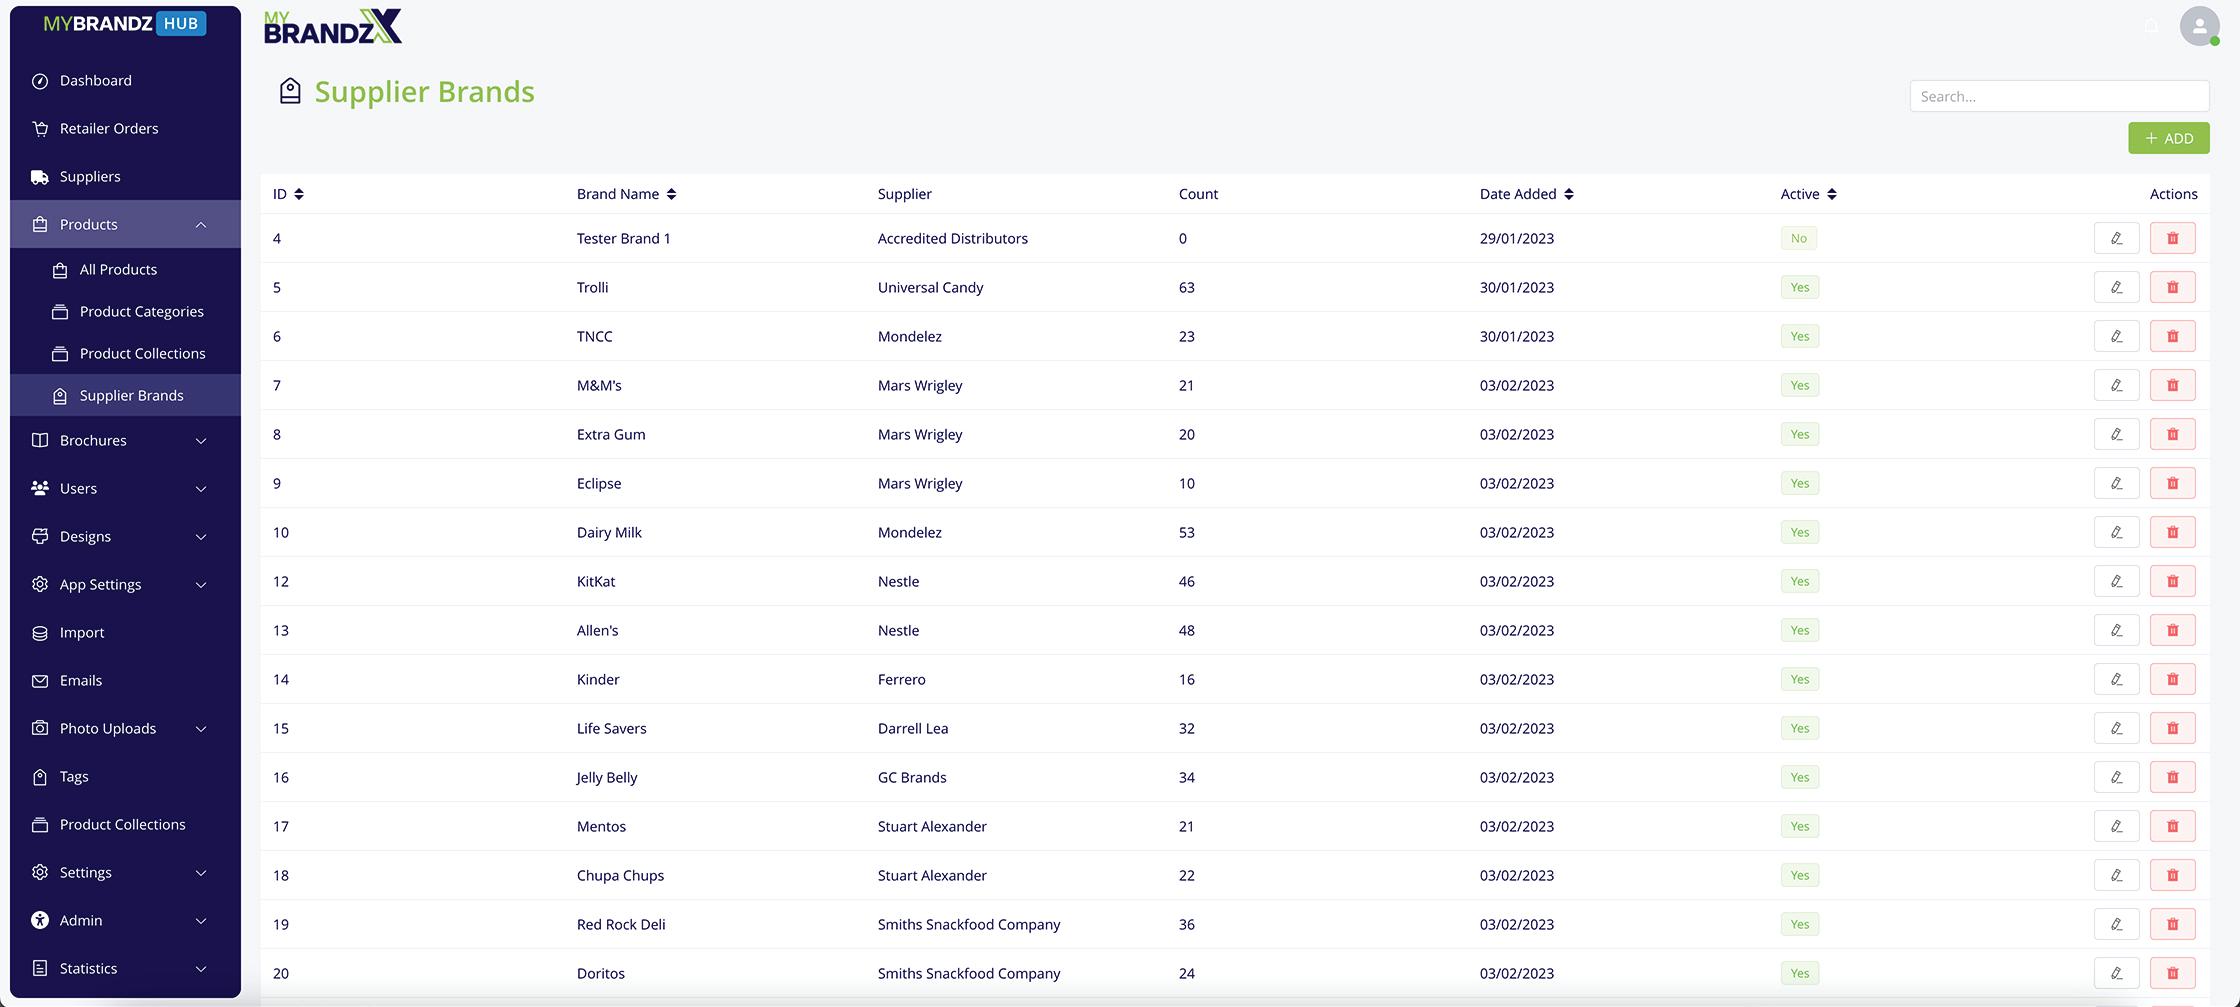Remove the KitKat brand row
2240x1007 pixels.
[2172, 581]
